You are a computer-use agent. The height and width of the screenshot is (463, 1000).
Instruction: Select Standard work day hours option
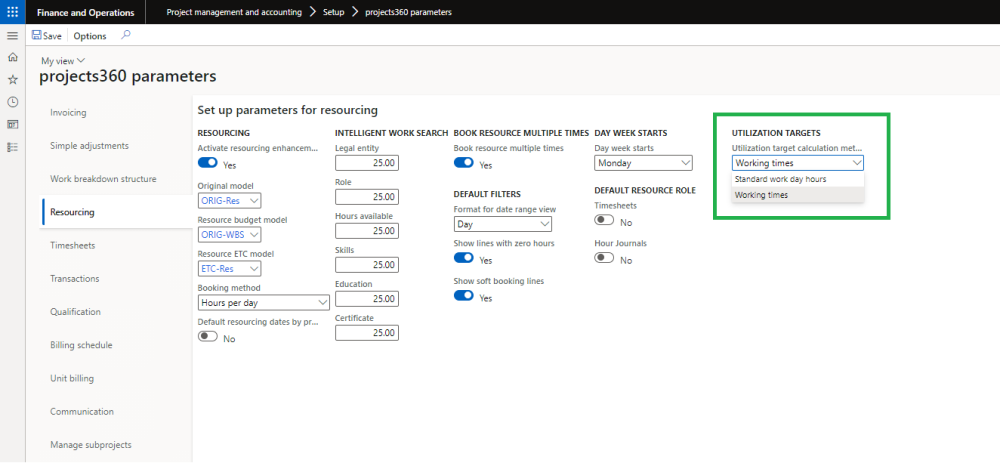780,179
